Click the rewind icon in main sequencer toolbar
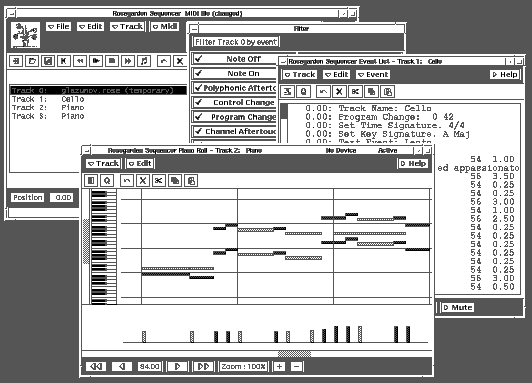 80,61
